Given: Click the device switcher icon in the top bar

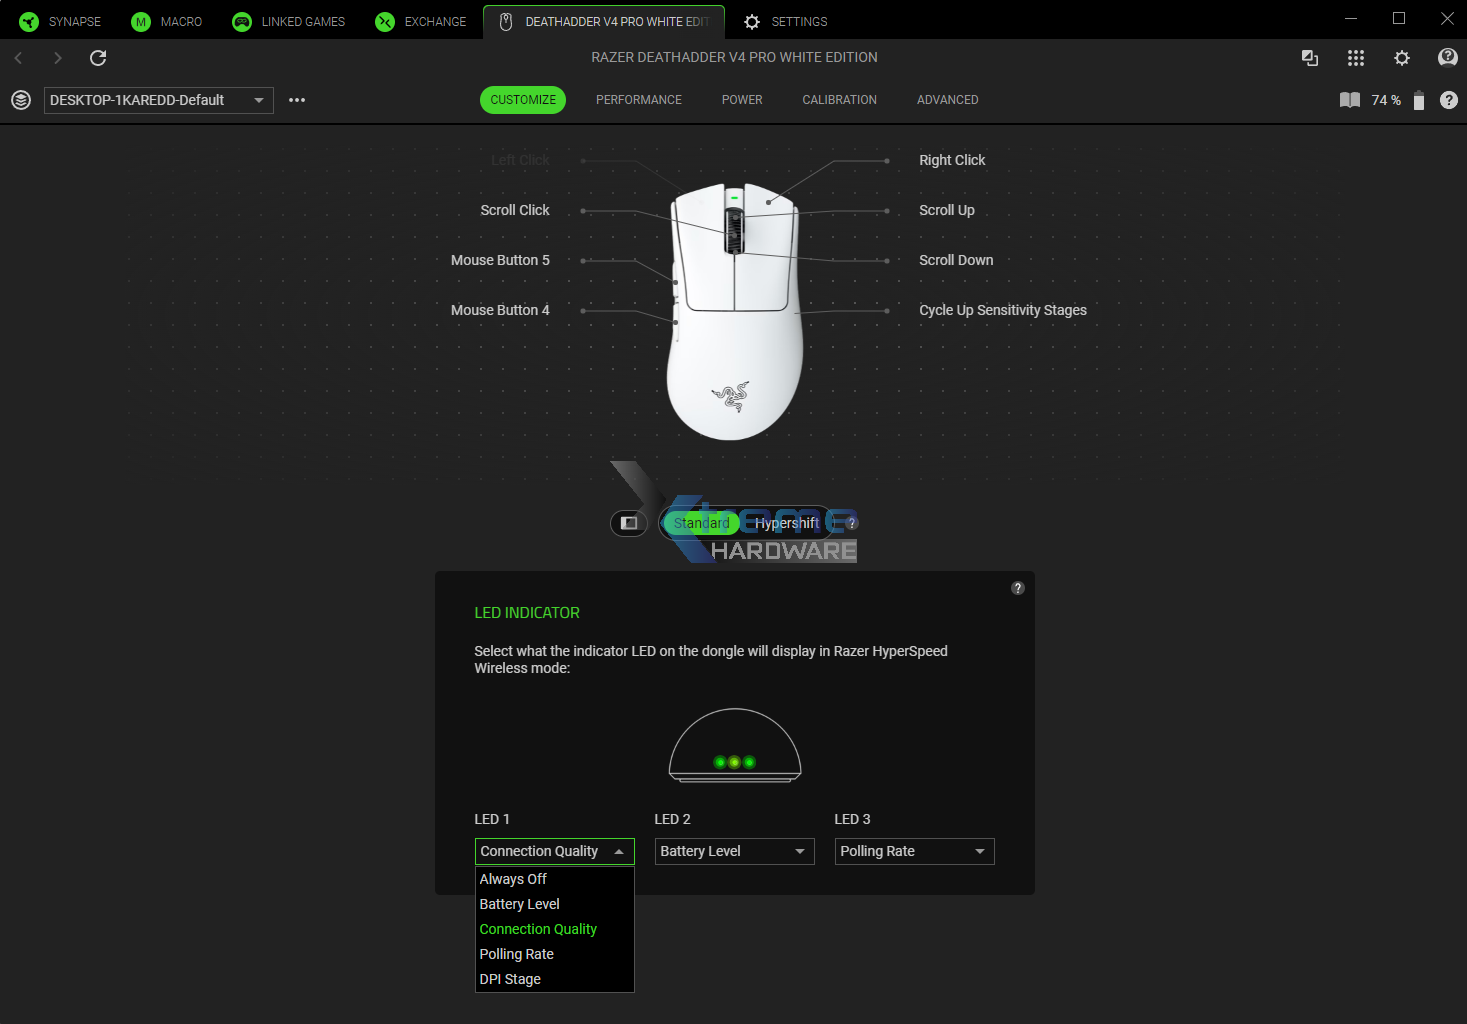Looking at the screenshot, I should tap(1310, 58).
